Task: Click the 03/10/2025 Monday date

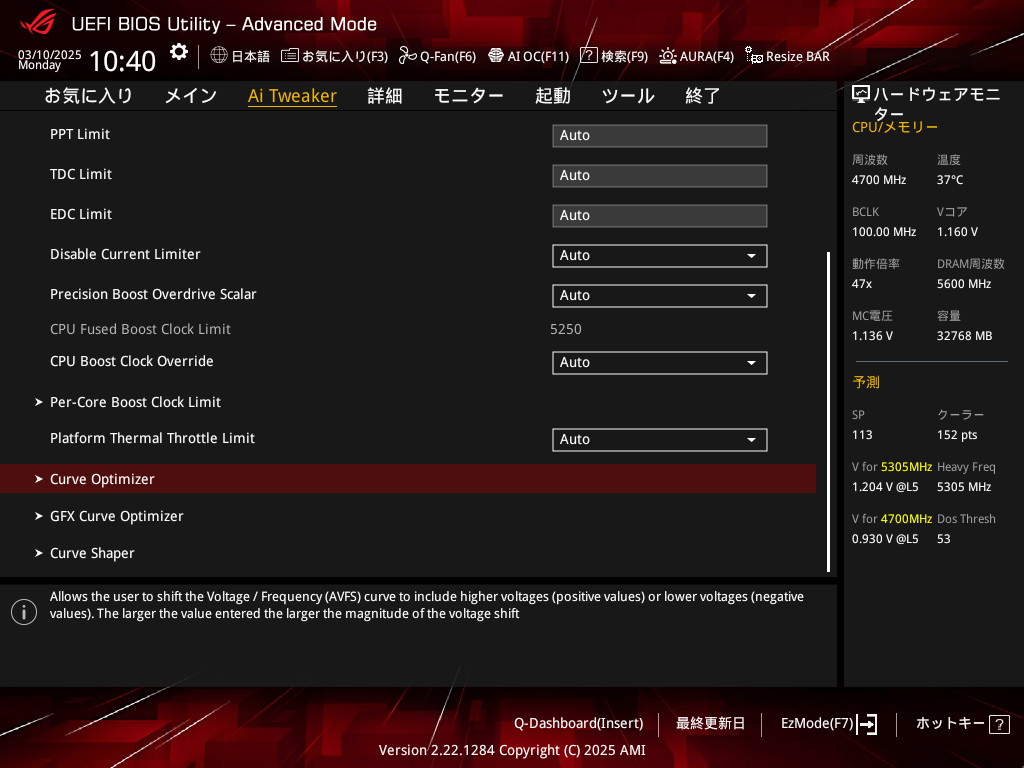Action: pyautogui.click(x=50, y=59)
